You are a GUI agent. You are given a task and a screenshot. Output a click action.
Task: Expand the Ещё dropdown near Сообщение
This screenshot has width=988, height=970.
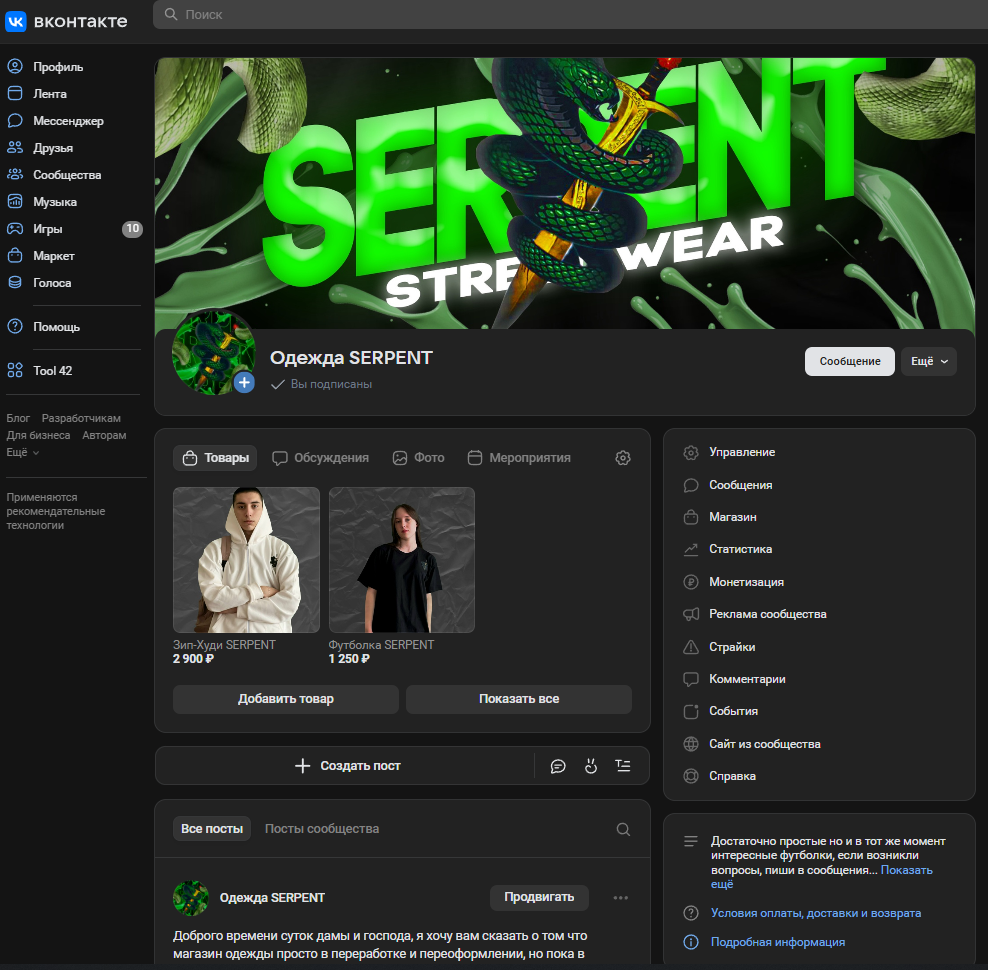(x=929, y=361)
